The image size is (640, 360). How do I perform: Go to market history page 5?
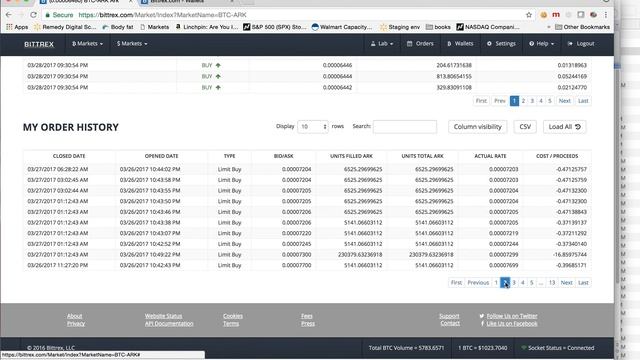coord(550,101)
